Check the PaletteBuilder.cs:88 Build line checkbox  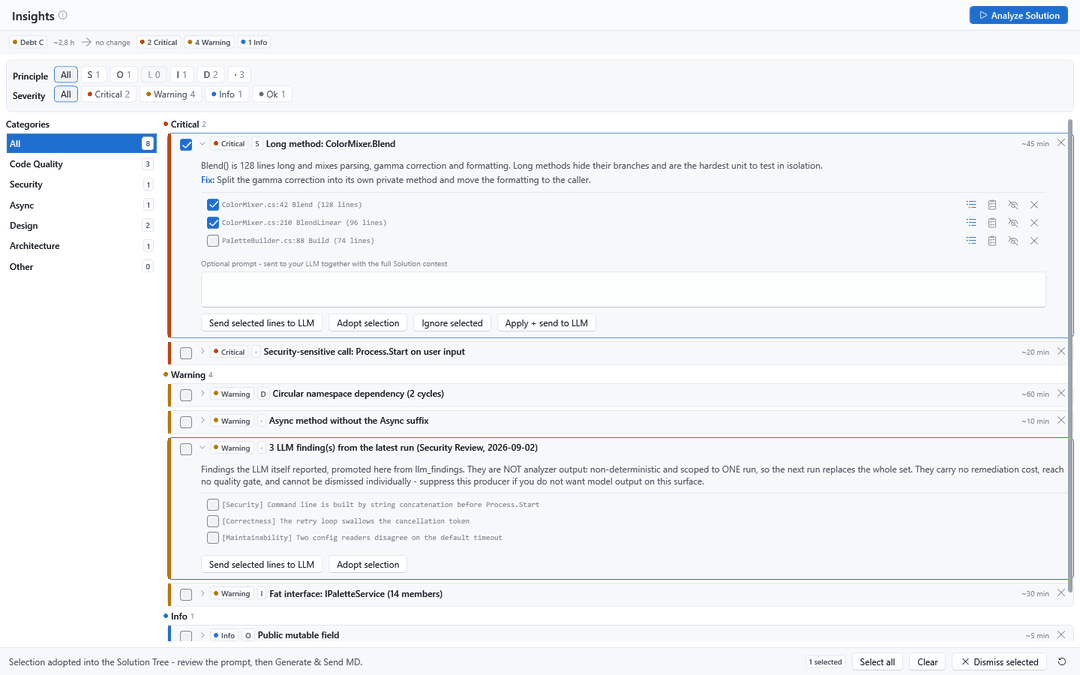click(213, 240)
